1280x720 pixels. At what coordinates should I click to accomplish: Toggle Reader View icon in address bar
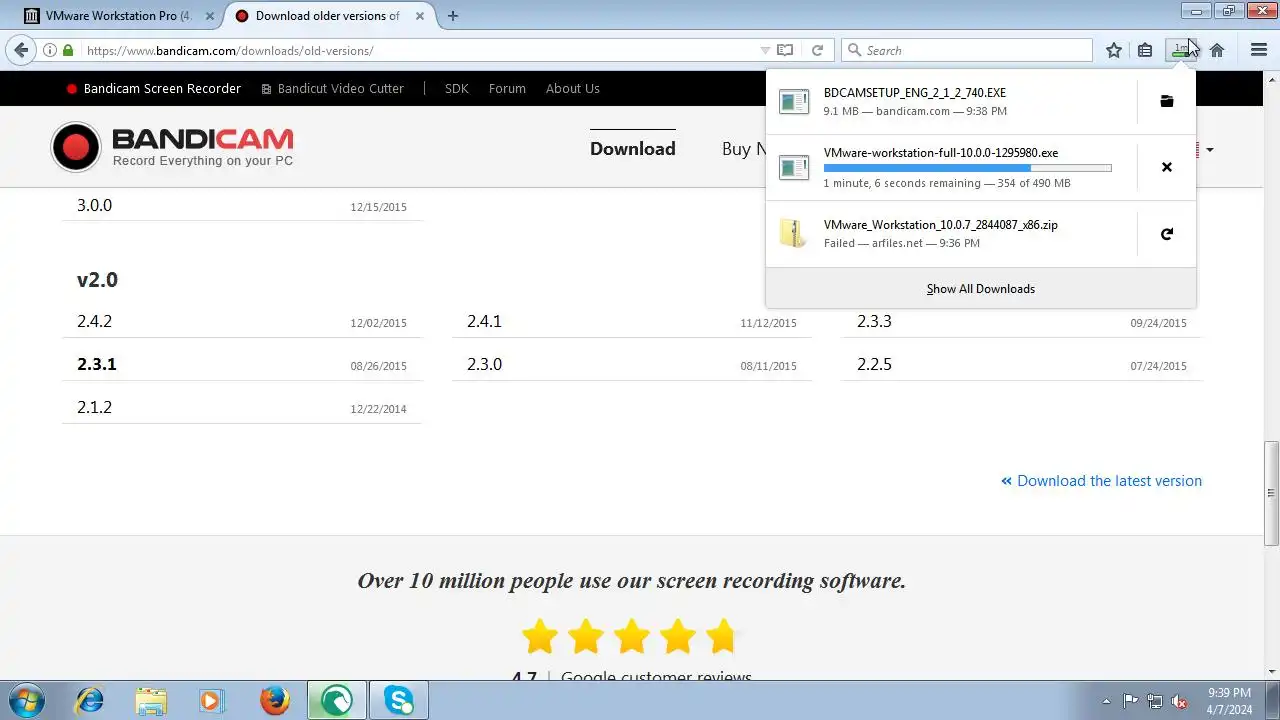click(x=786, y=50)
